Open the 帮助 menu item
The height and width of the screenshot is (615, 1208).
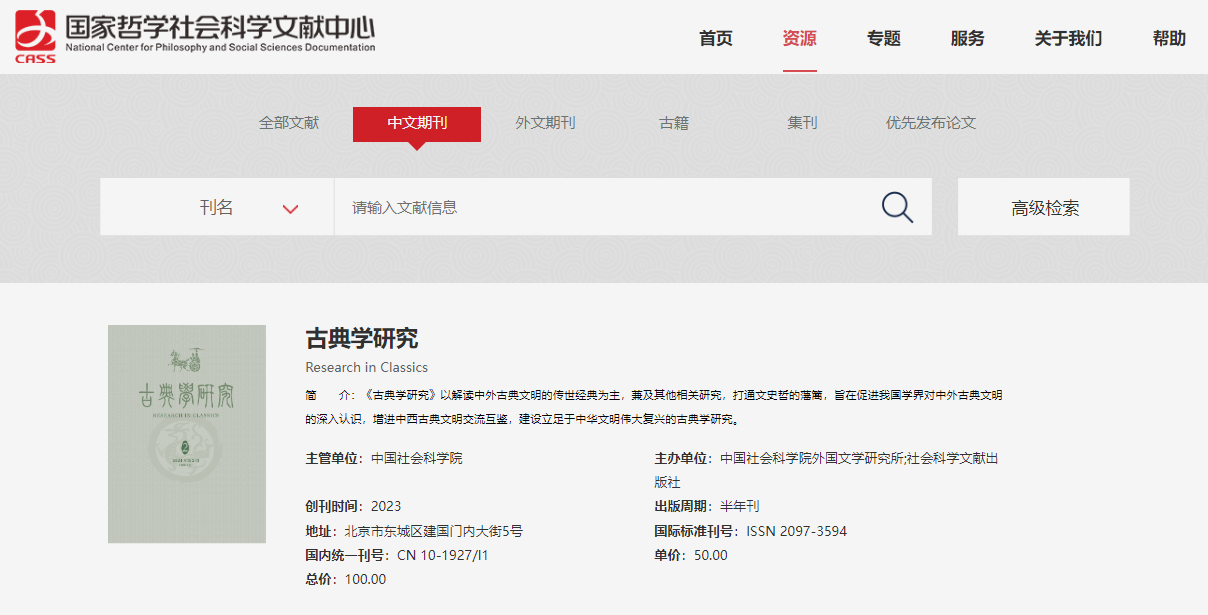(1169, 39)
